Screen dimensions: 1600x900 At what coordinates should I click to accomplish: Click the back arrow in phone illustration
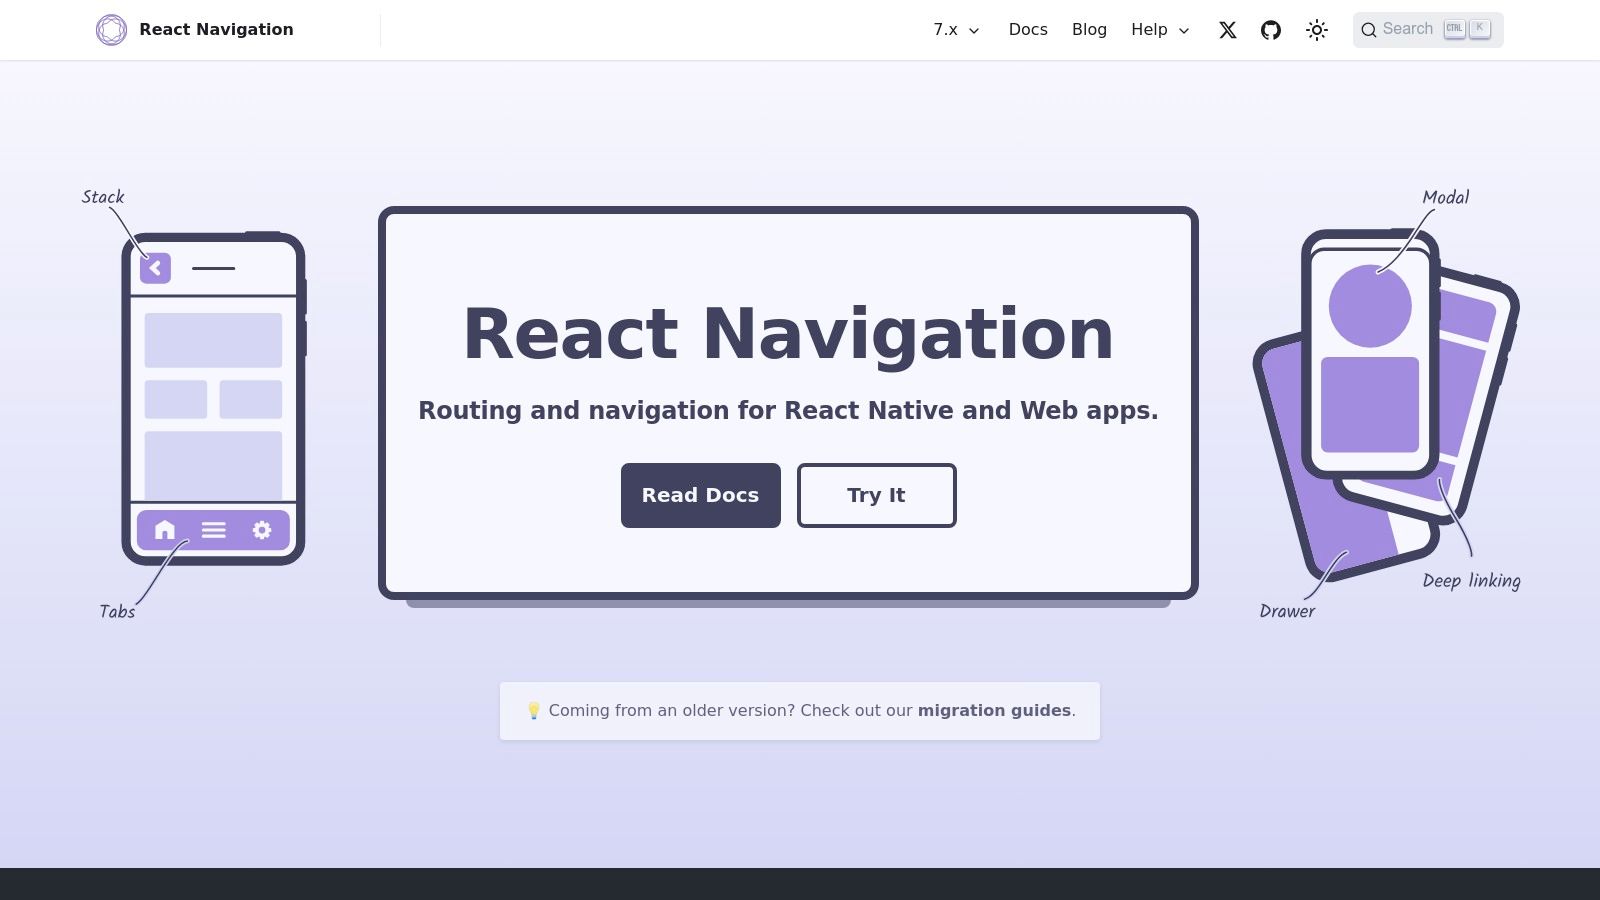pyautogui.click(x=155, y=268)
